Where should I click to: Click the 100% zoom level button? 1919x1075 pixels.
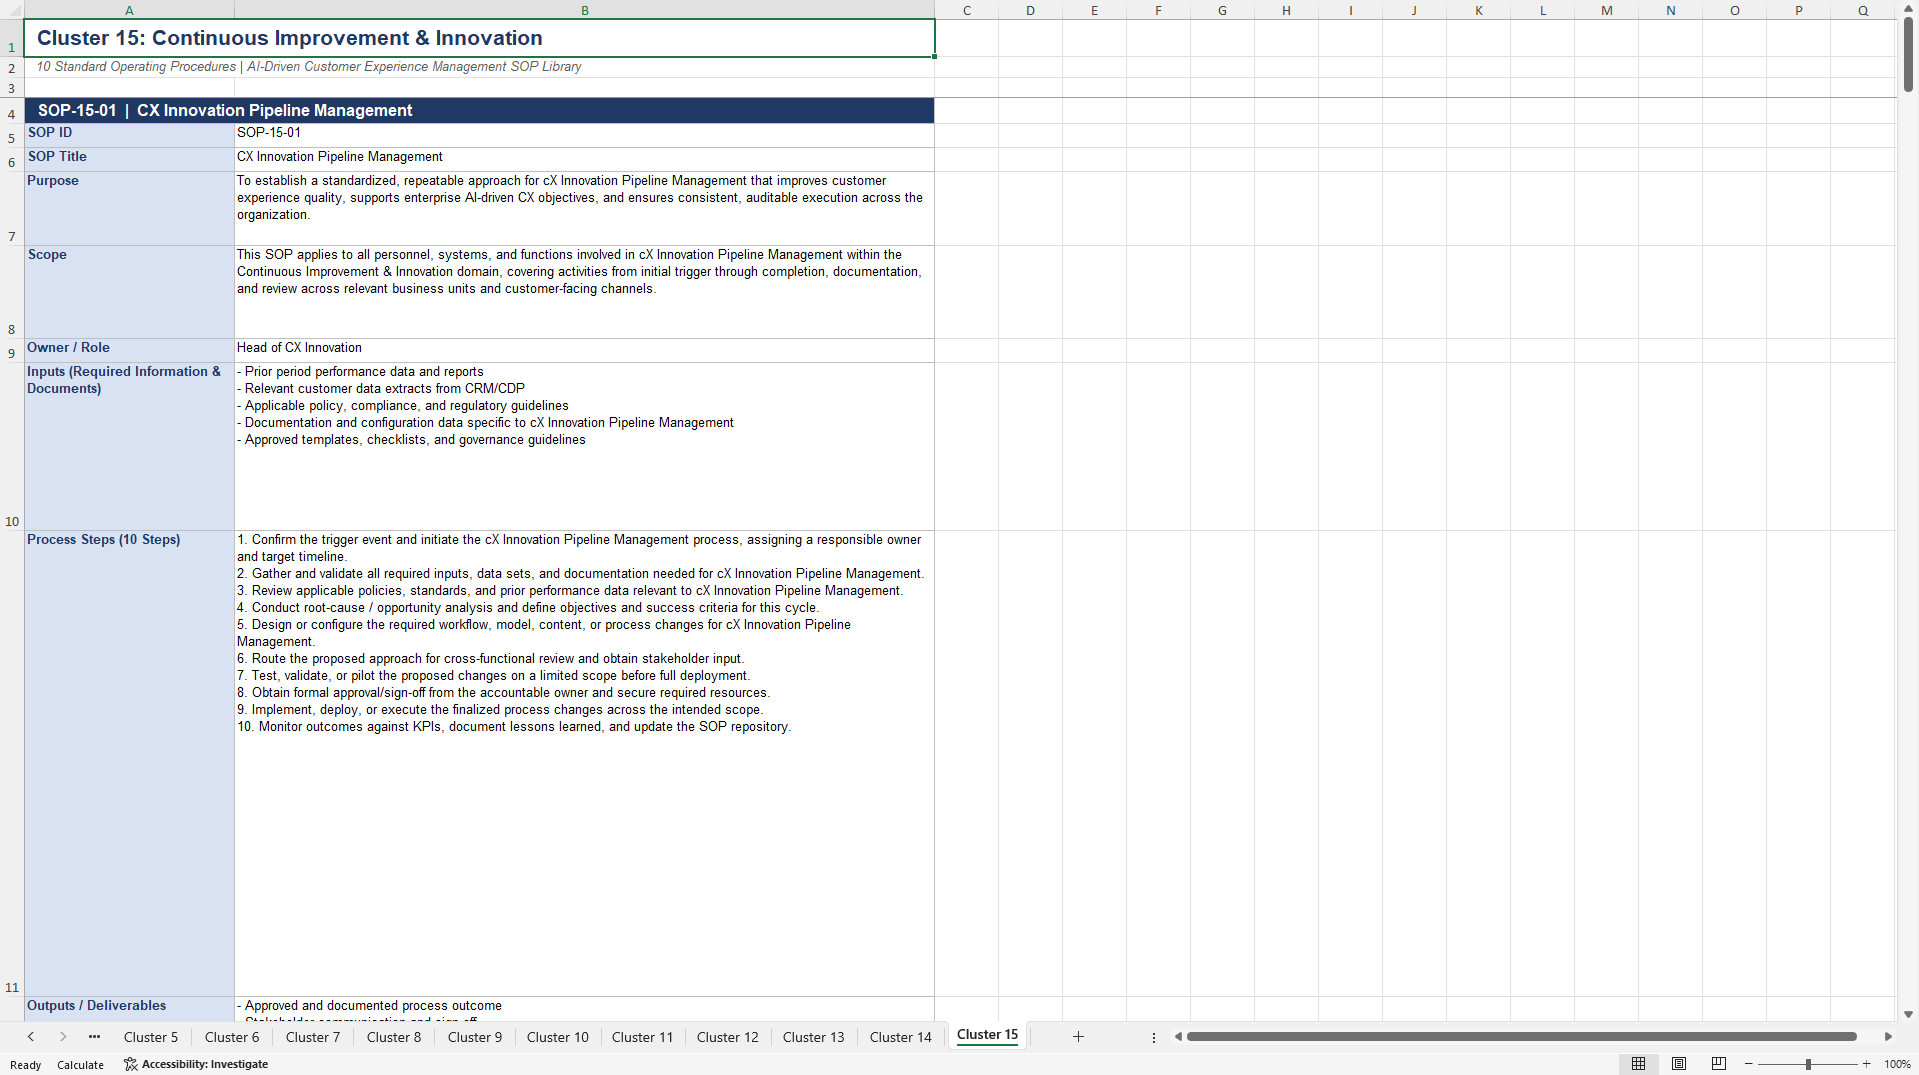(x=1897, y=1064)
